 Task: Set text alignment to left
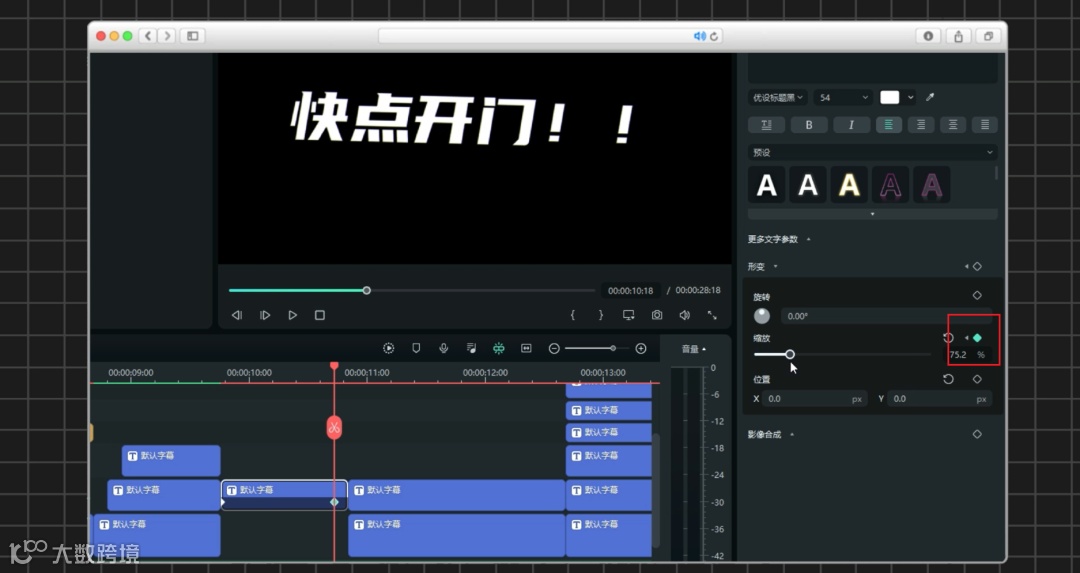pos(889,125)
